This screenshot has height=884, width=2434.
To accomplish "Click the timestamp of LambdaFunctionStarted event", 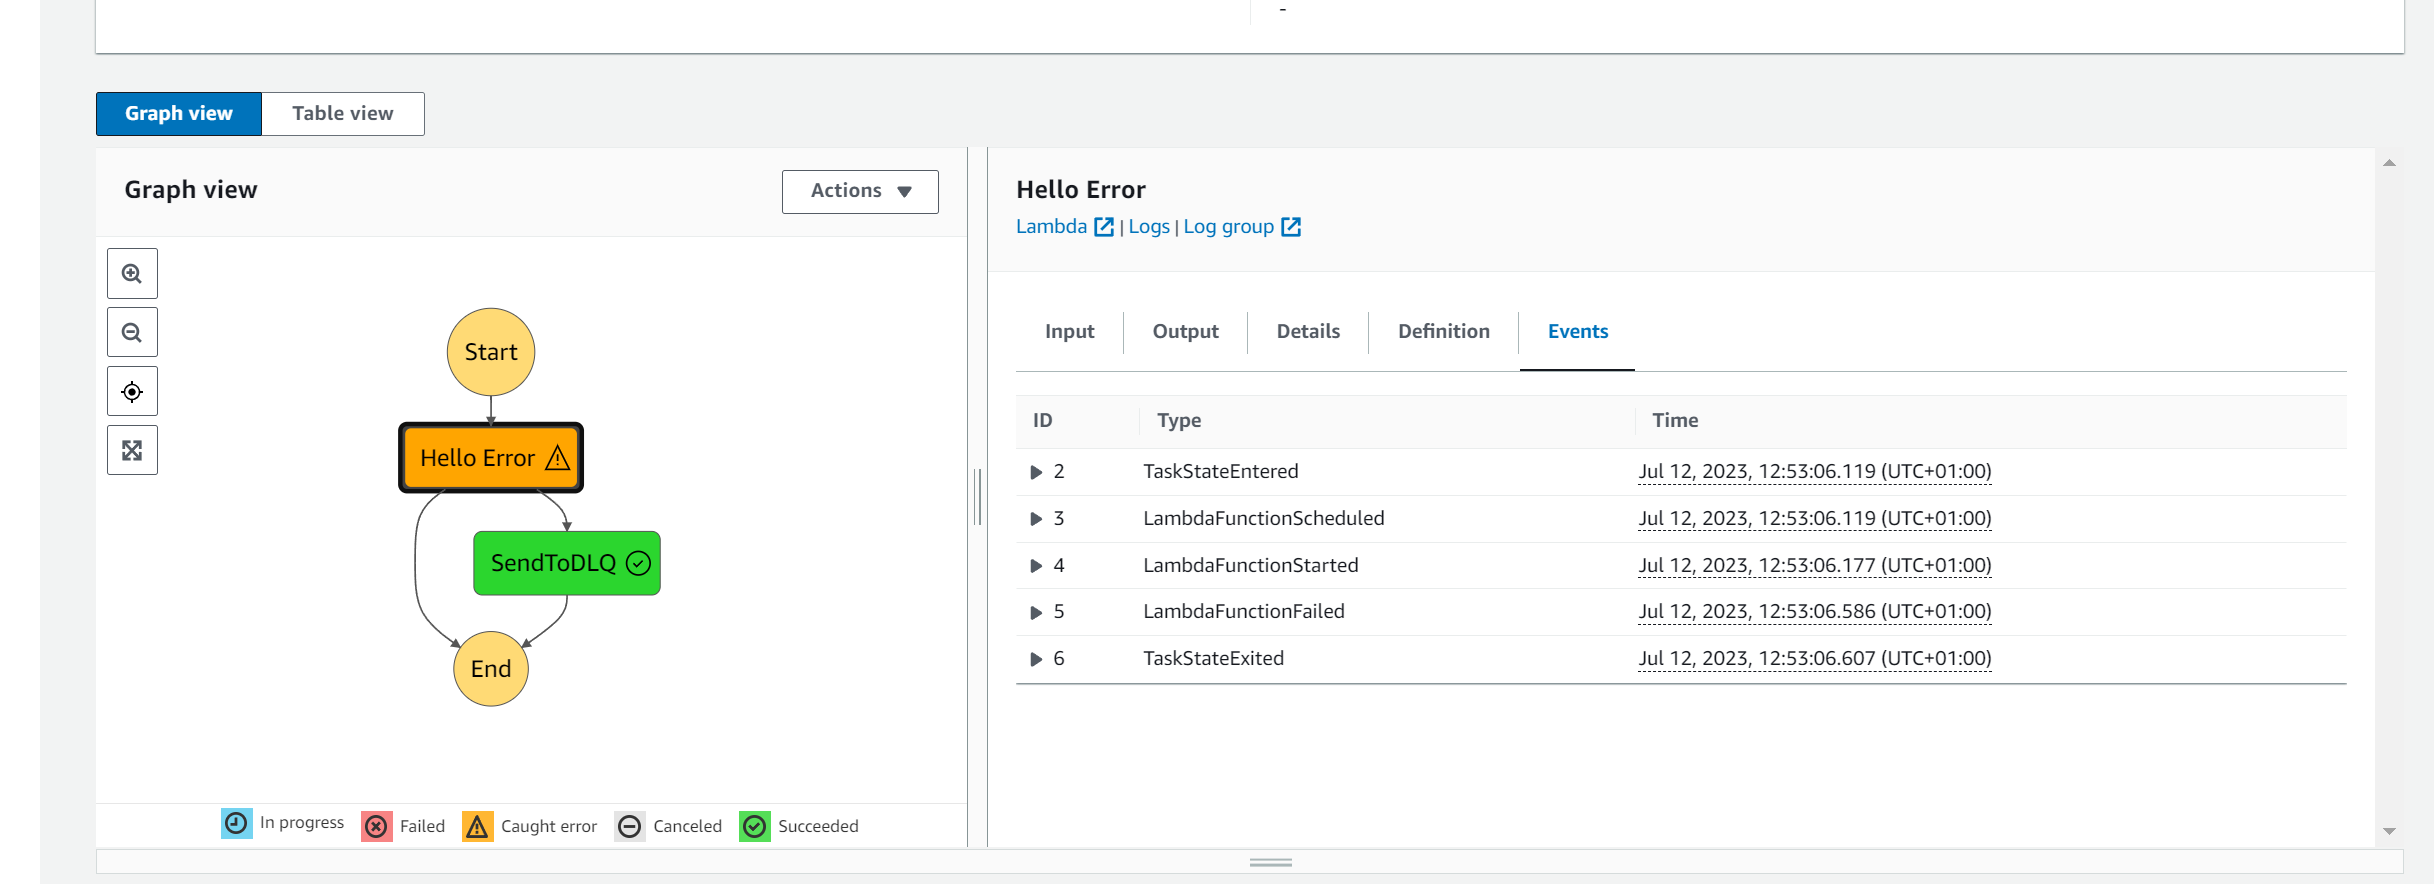I will pyautogui.click(x=1815, y=566).
